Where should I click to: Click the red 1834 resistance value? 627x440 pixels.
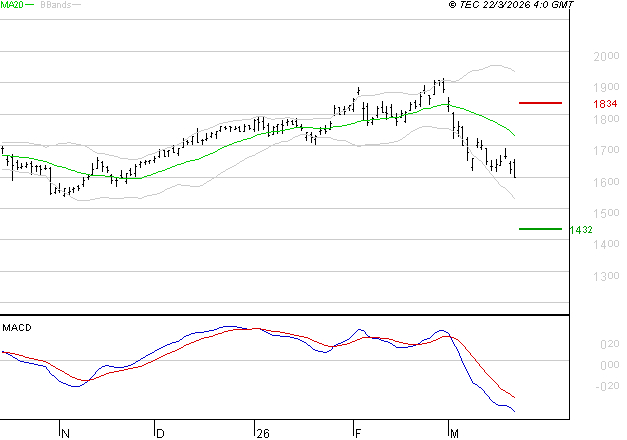605,104
